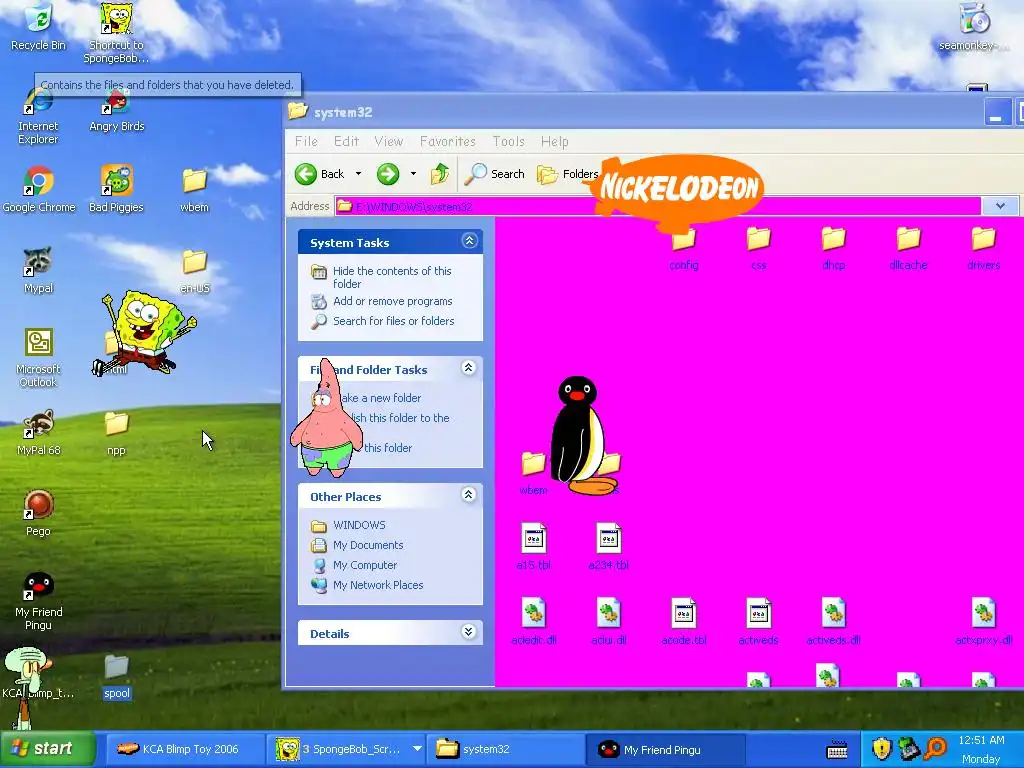Open the Recycle Bin desktop icon
The image size is (1024, 768).
coord(39,27)
